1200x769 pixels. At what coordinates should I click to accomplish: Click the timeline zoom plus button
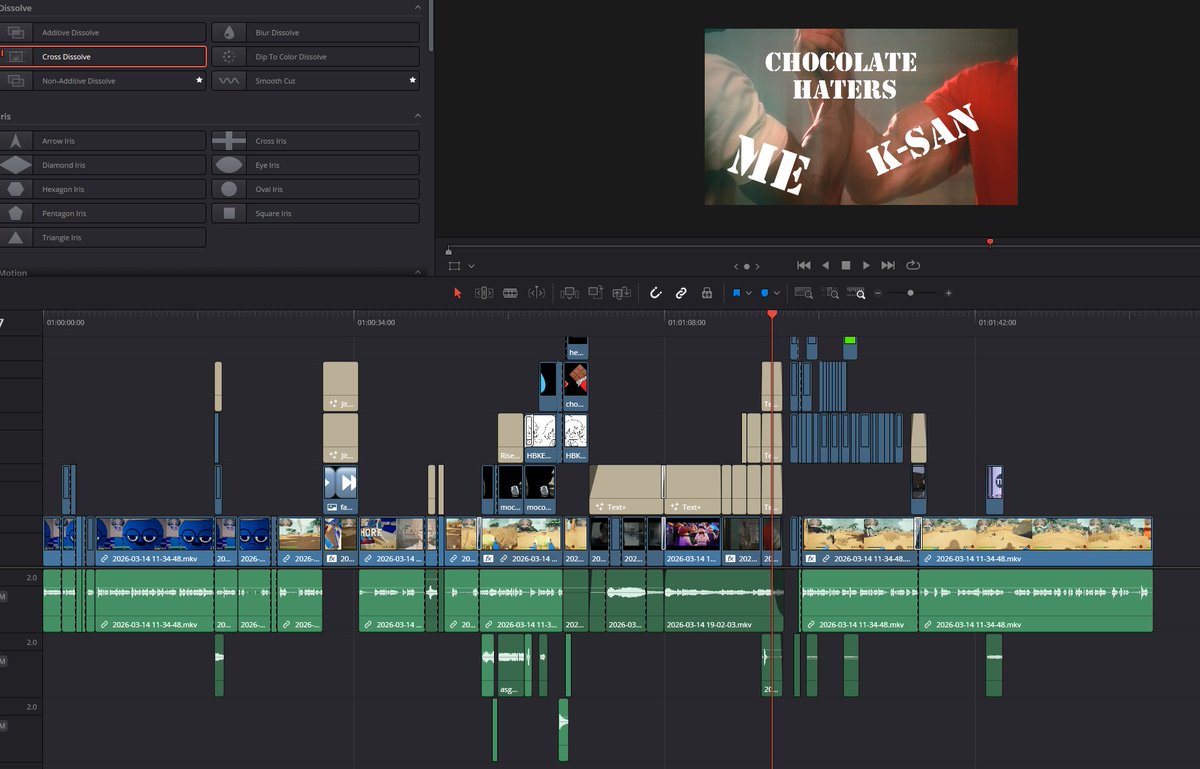(948, 293)
